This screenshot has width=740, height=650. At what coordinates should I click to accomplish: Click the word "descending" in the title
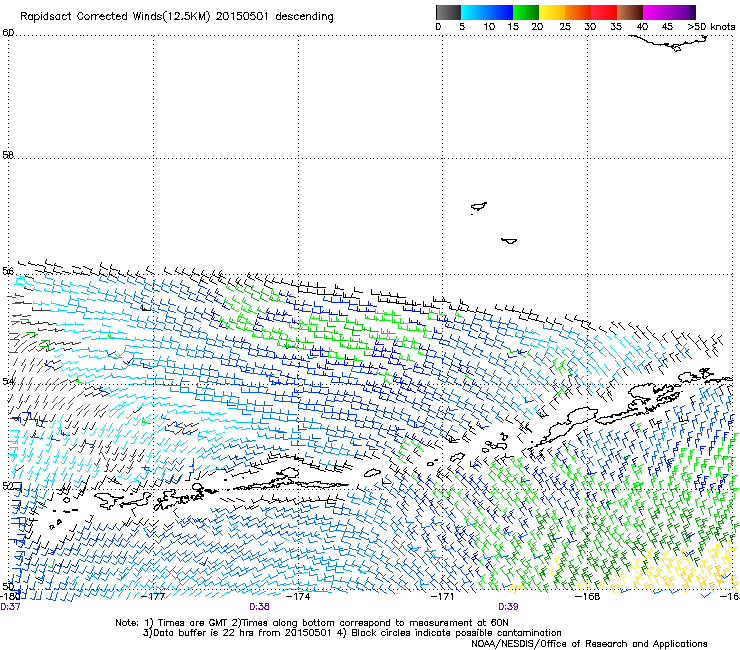[304, 17]
